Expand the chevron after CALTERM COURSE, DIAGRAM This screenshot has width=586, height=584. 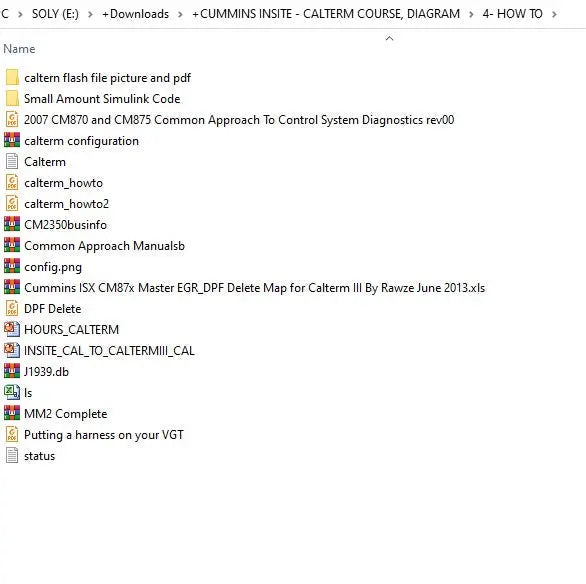point(471,14)
